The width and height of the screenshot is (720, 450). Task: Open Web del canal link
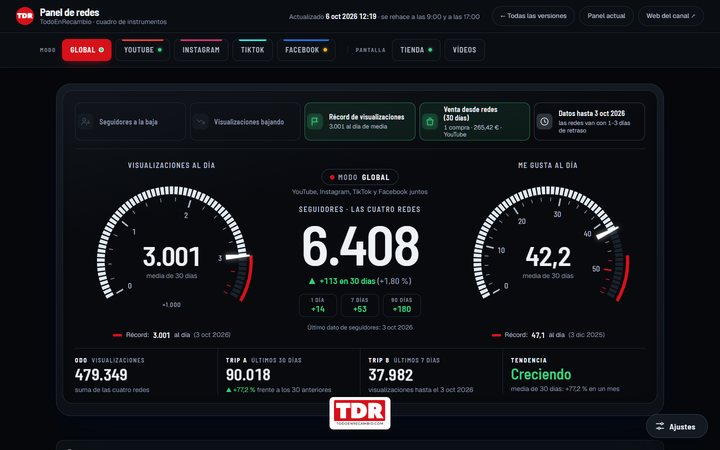[670, 16]
